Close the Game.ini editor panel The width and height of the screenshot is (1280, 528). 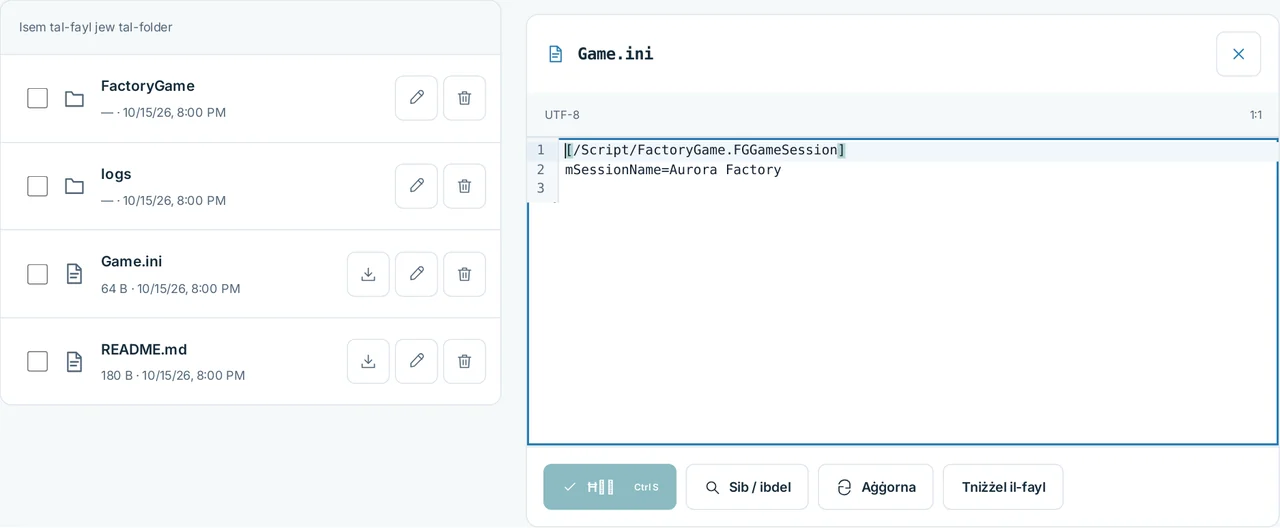[1238, 54]
